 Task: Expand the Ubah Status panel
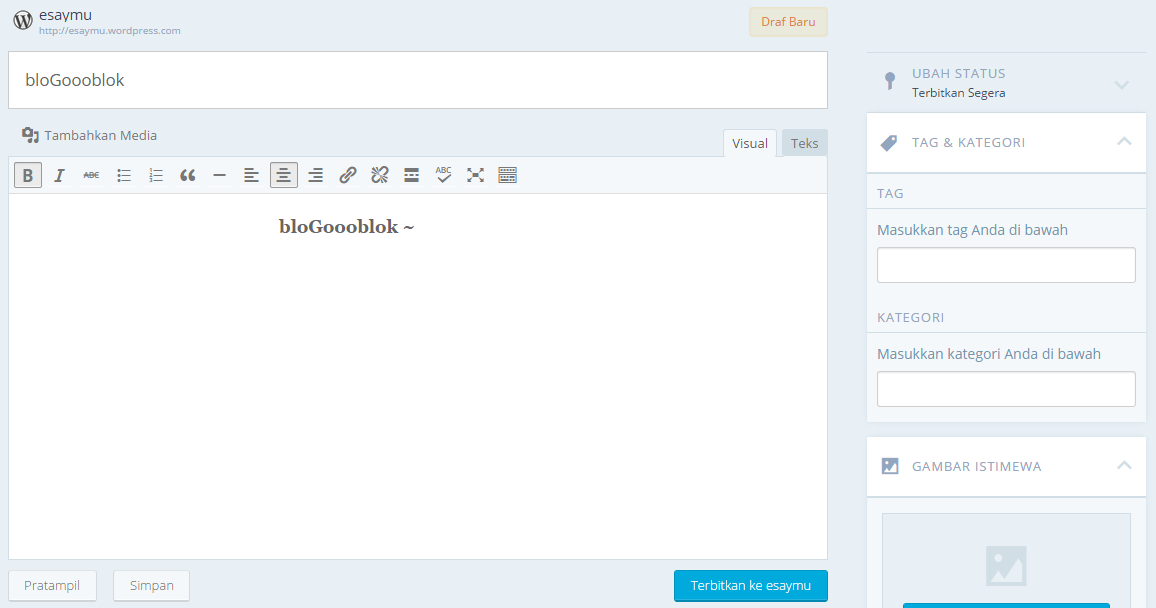pyautogui.click(x=1121, y=85)
